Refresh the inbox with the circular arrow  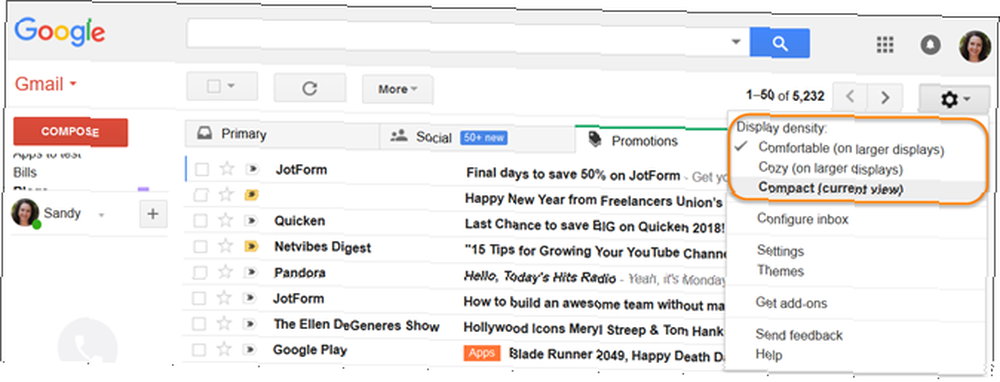coord(309,88)
